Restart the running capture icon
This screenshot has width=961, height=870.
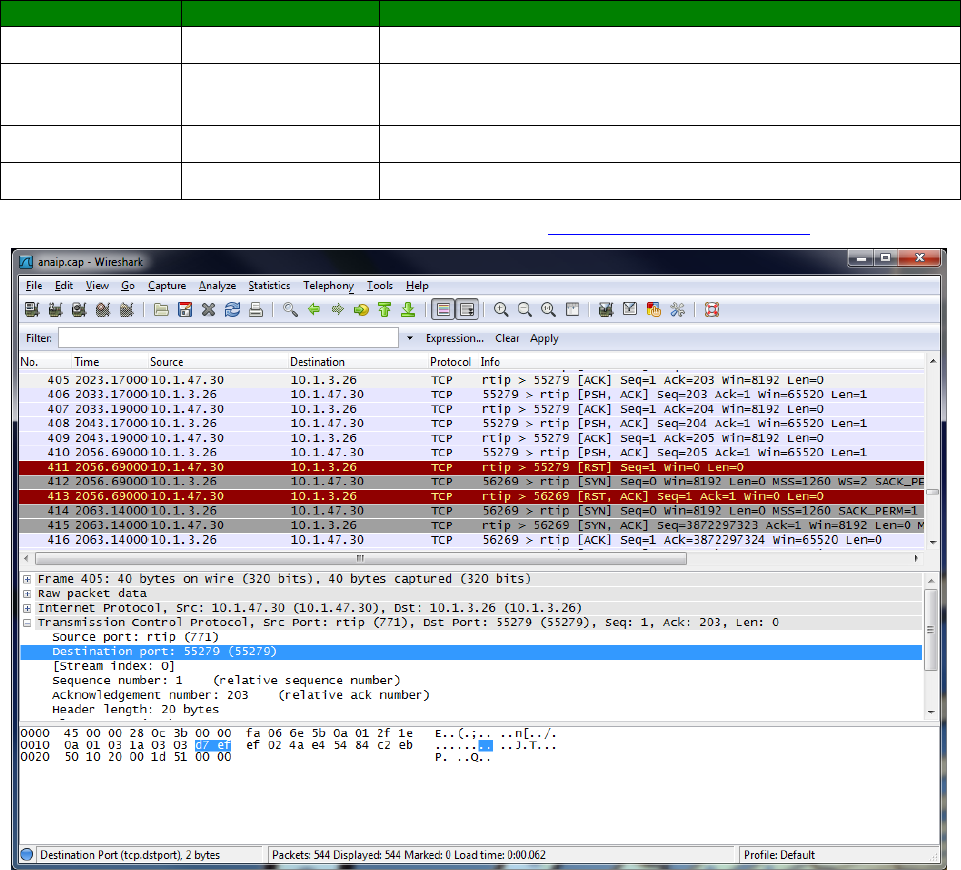click(127, 309)
